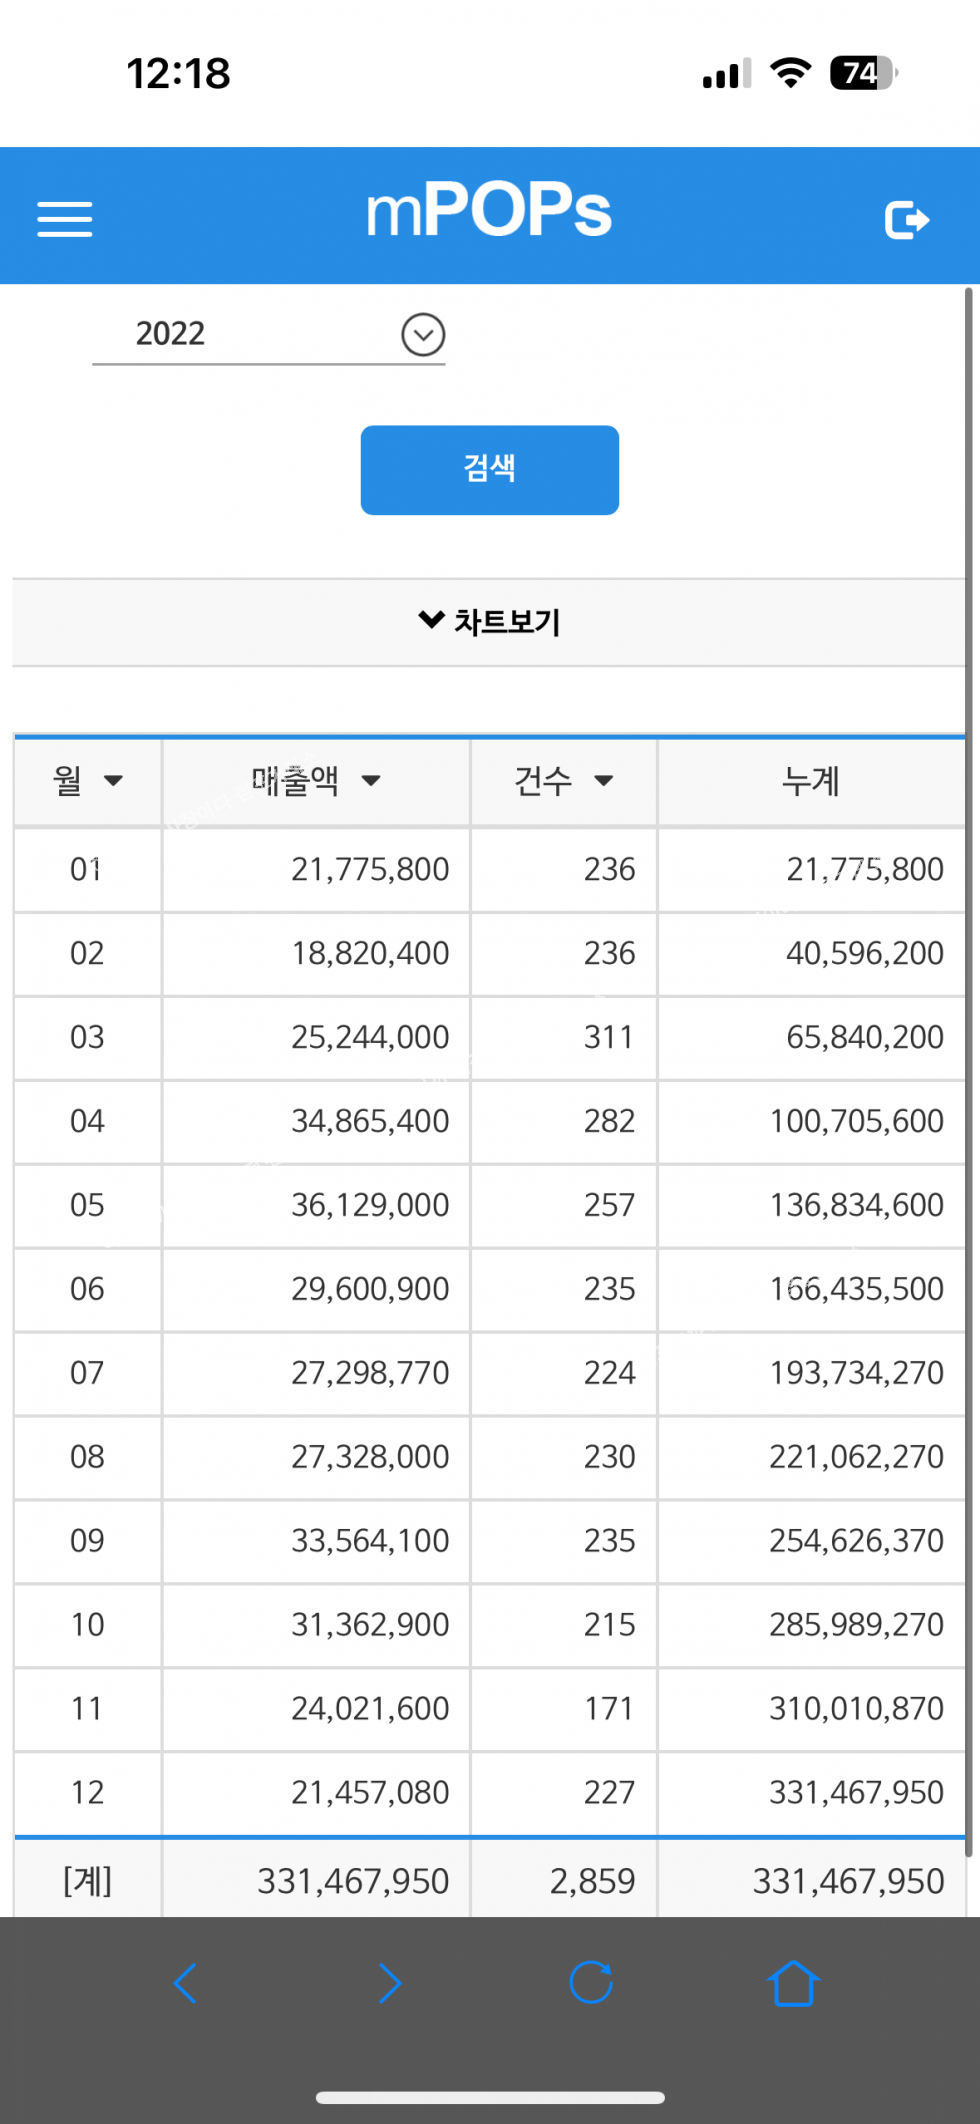This screenshot has width=980, height=2124.
Task: Go back with browser back arrow
Action: (x=185, y=1982)
